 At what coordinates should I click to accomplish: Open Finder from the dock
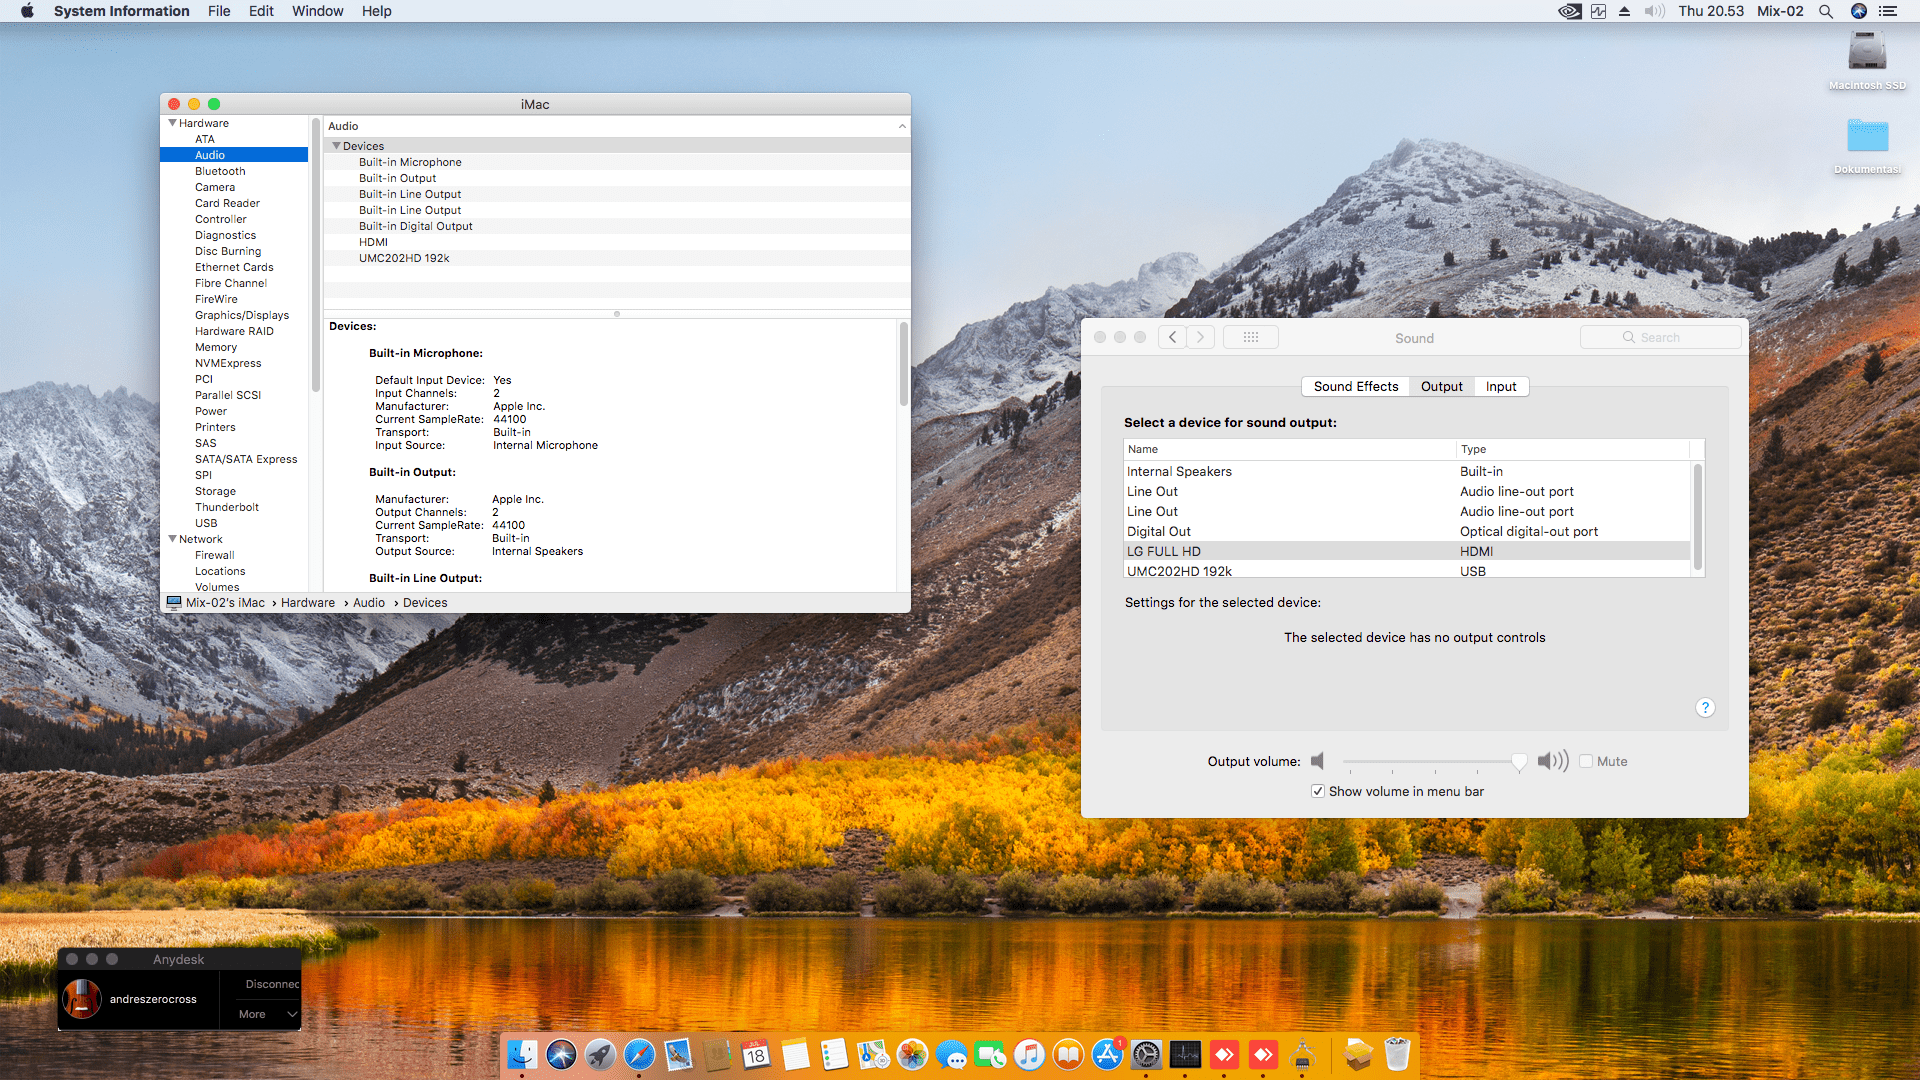pos(522,1055)
